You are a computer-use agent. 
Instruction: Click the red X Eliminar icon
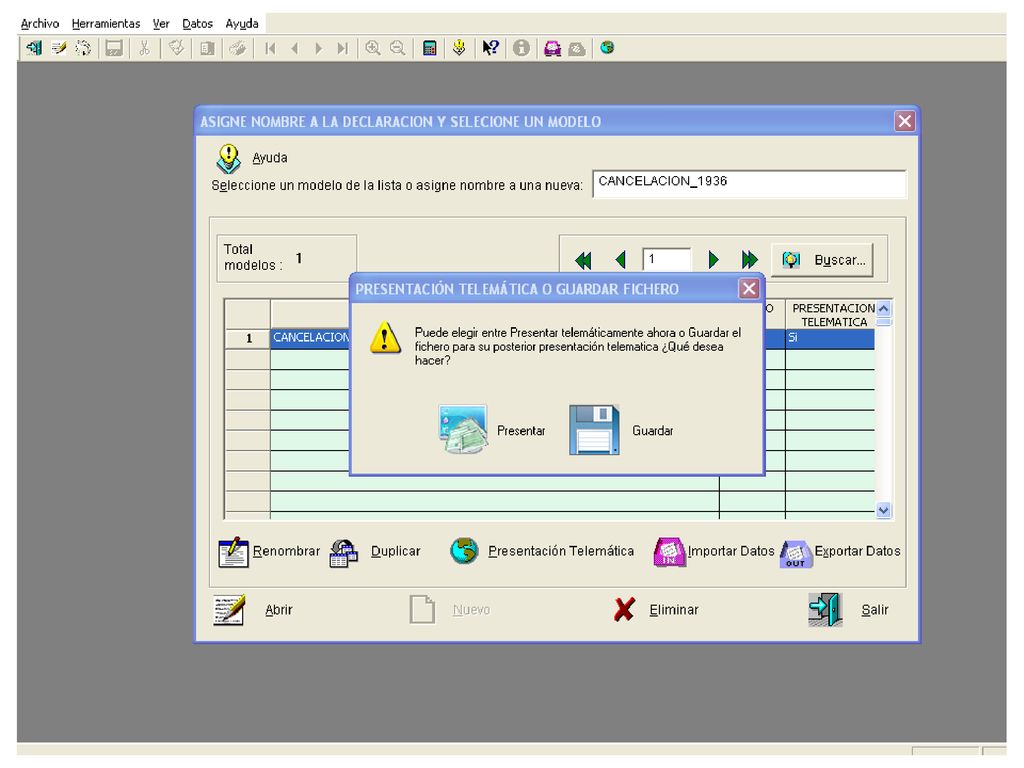coord(624,610)
